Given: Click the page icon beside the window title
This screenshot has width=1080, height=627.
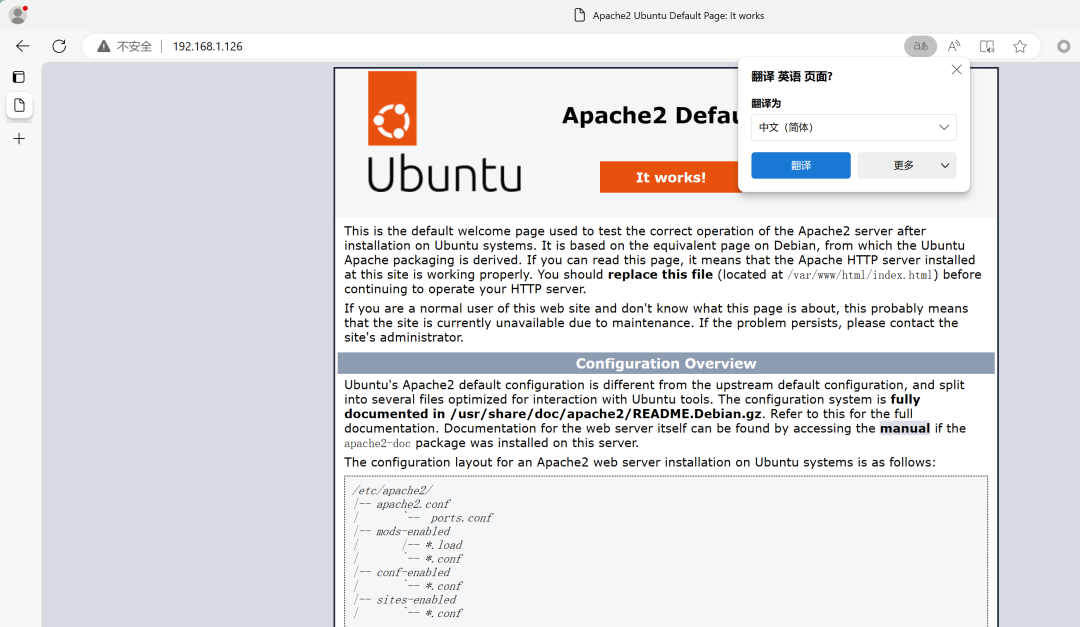Looking at the screenshot, I should pyautogui.click(x=580, y=15).
